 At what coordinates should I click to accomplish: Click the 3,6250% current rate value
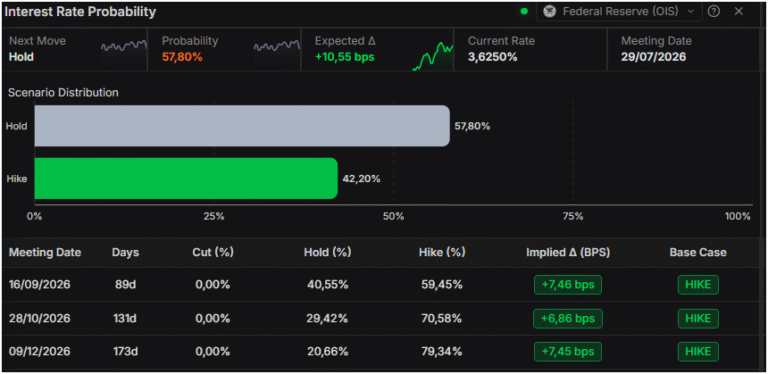[493, 57]
